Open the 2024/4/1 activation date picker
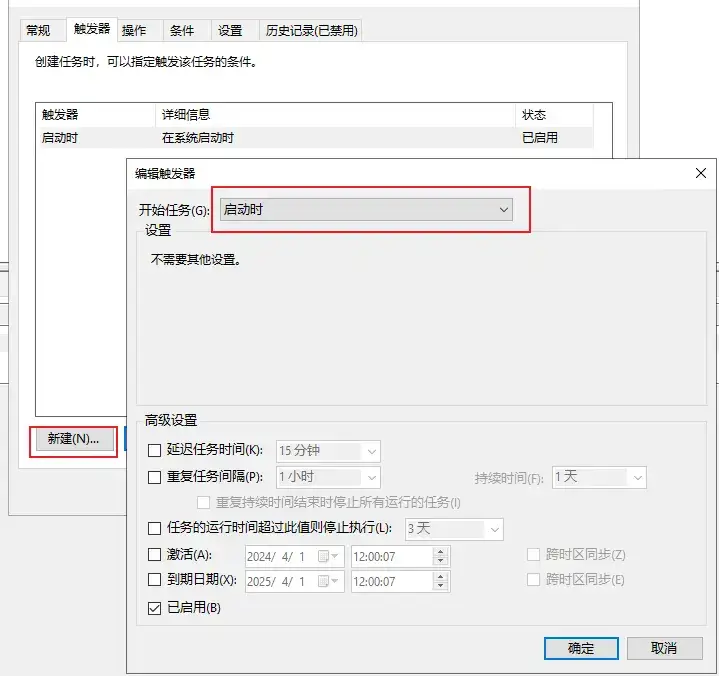The image size is (719, 676). point(294,556)
